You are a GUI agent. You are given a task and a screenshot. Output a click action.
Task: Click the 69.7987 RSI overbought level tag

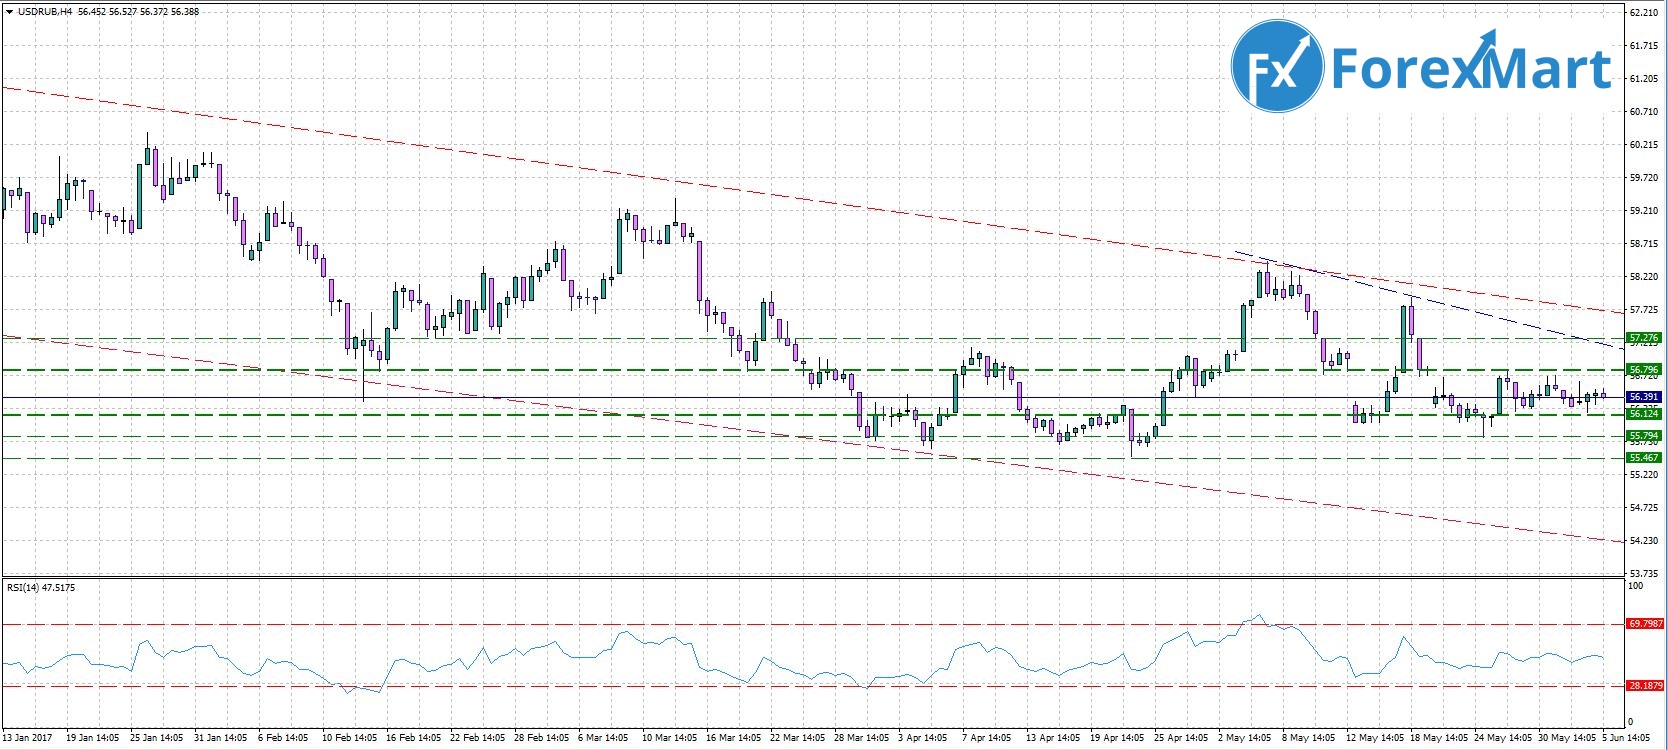coord(1645,624)
